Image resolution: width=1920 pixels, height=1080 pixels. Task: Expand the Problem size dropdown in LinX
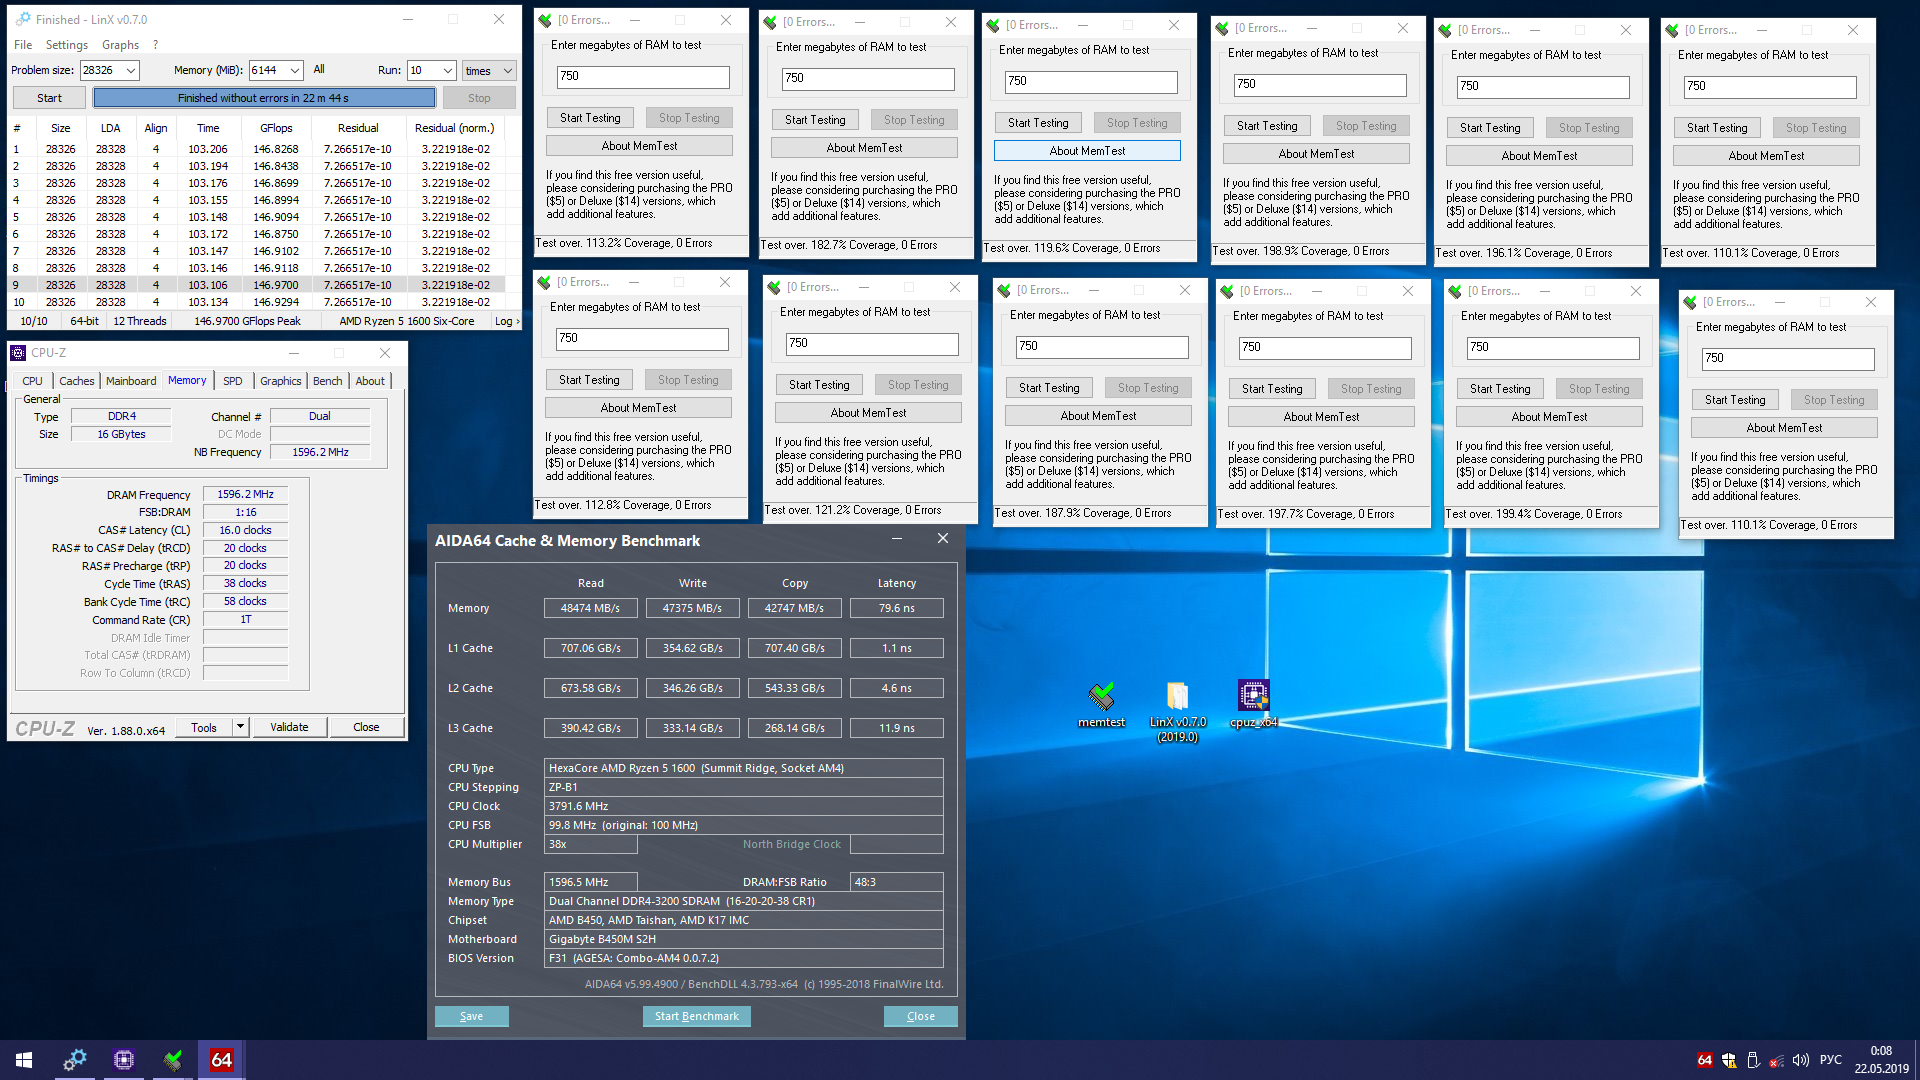tap(131, 70)
